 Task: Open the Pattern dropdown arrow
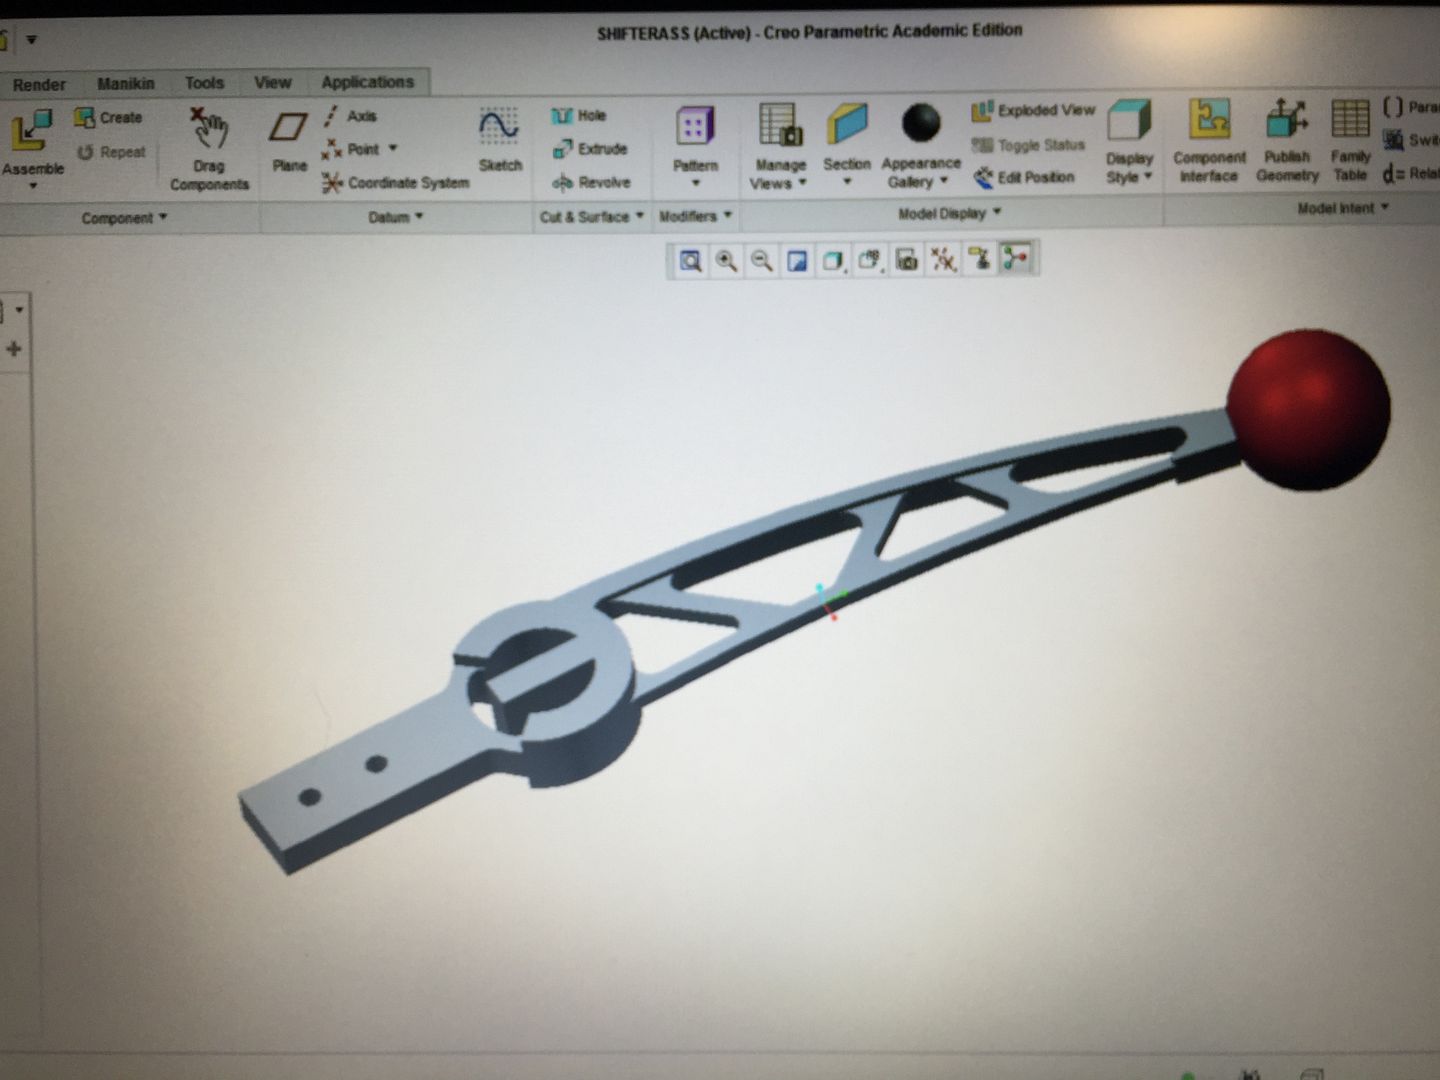pos(695,183)
